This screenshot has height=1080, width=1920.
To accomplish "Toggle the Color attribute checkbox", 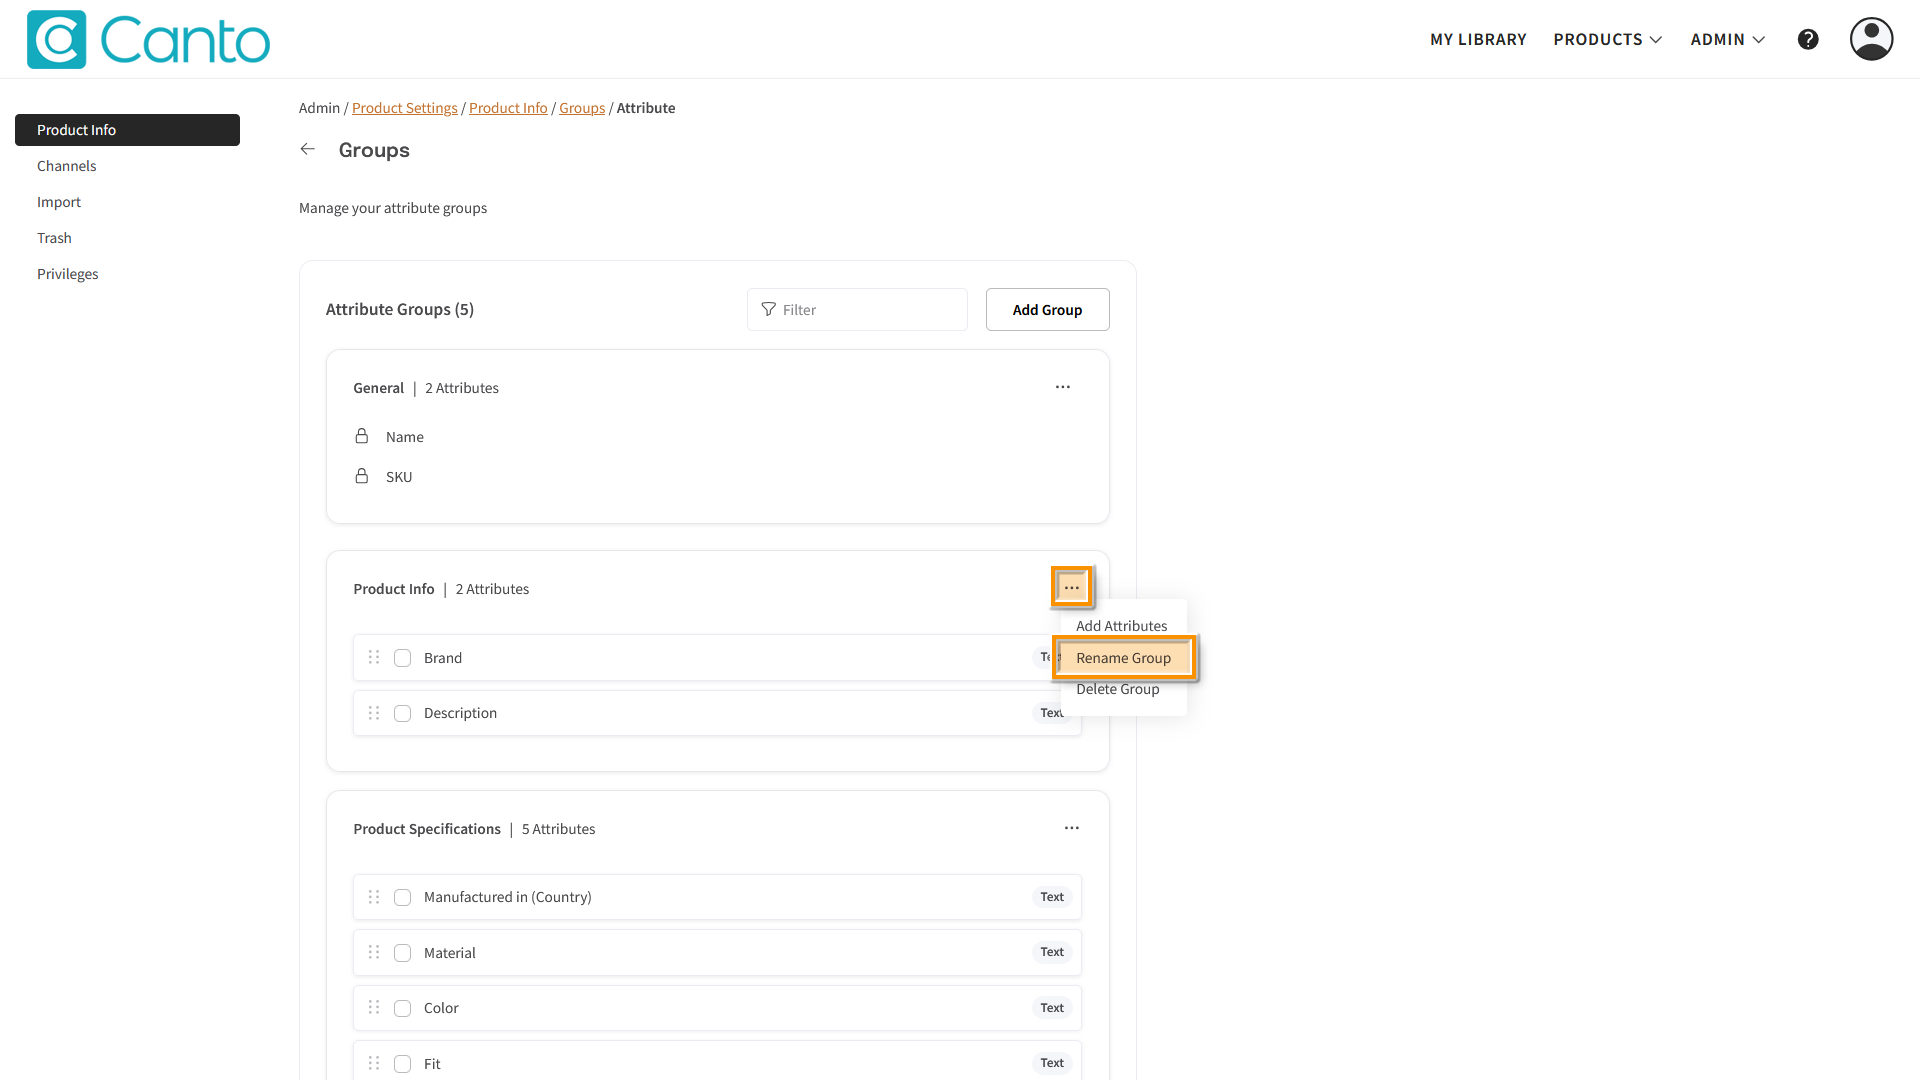I will [x=402, y=1008].
